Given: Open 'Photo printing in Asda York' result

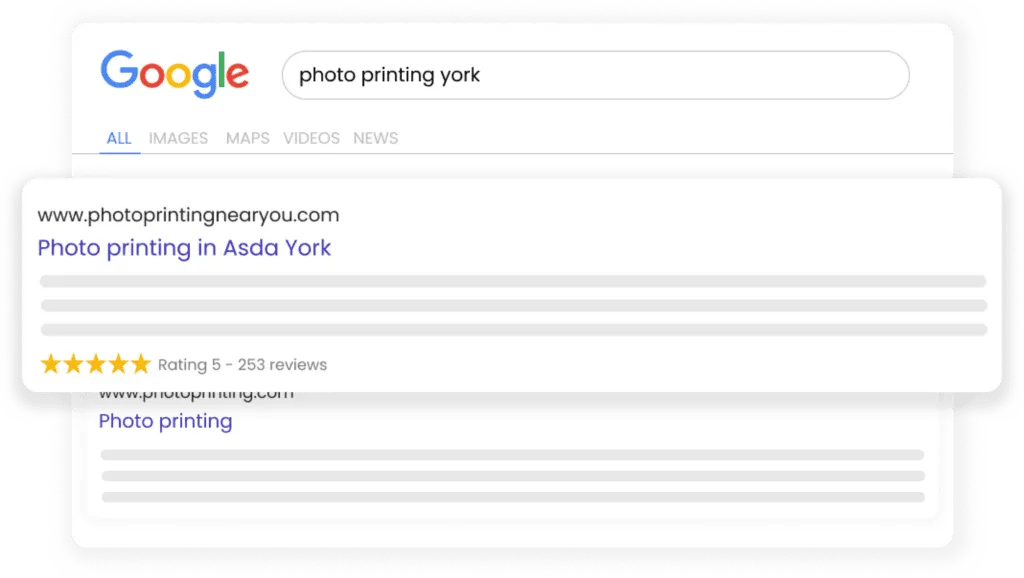Looking at the screenshot, I should (x=184, y=248).
